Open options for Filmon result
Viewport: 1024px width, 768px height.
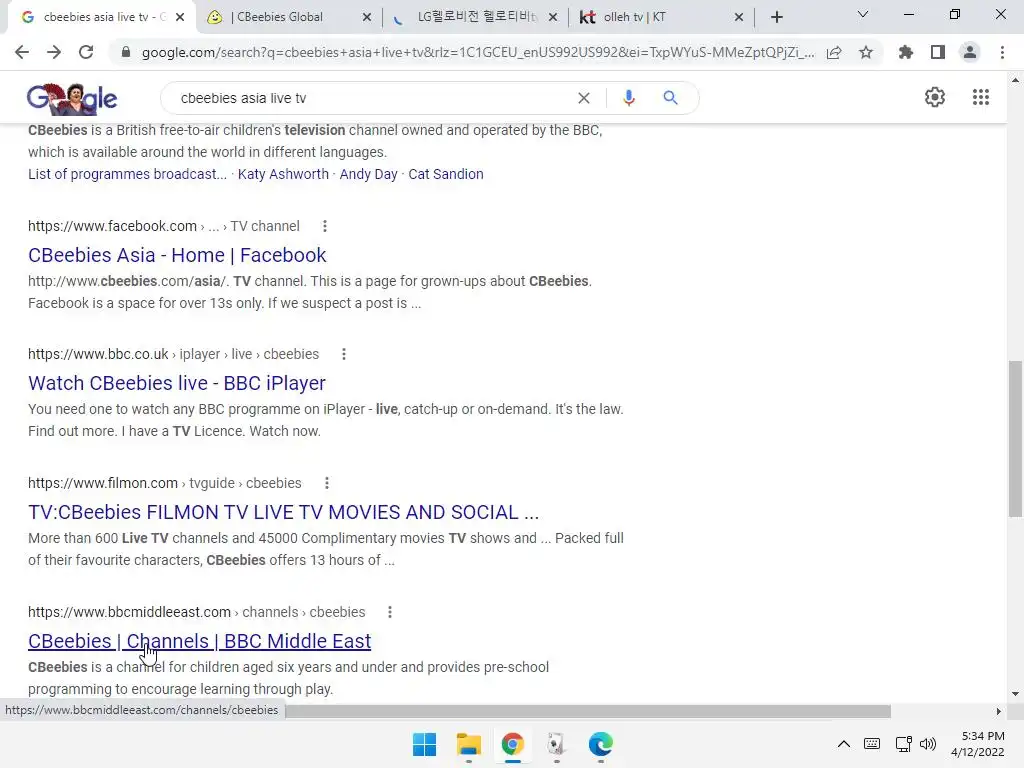pos(327,483)
